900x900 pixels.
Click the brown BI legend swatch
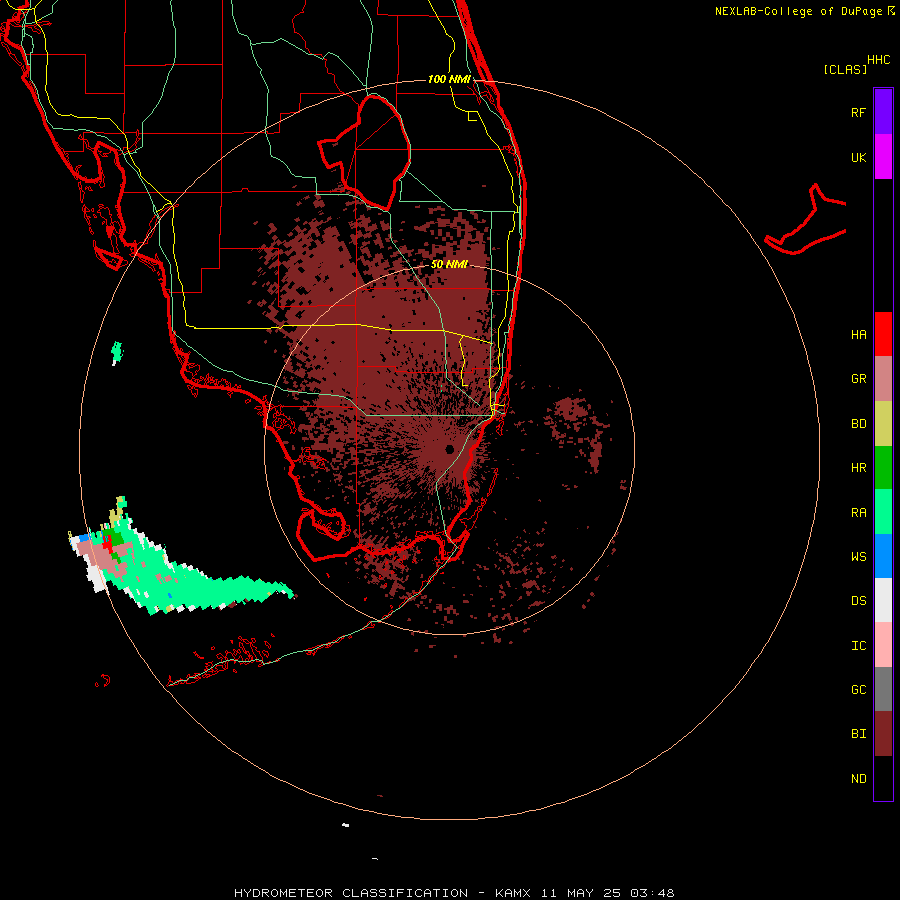point(883,734)
